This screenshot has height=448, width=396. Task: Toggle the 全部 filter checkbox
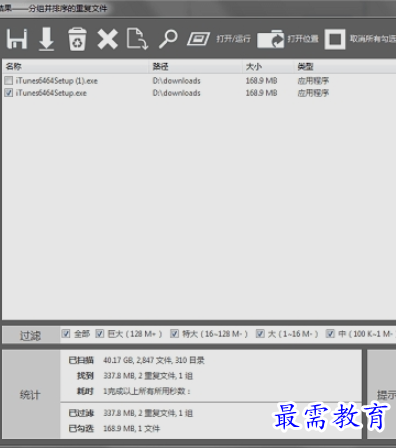66,334
